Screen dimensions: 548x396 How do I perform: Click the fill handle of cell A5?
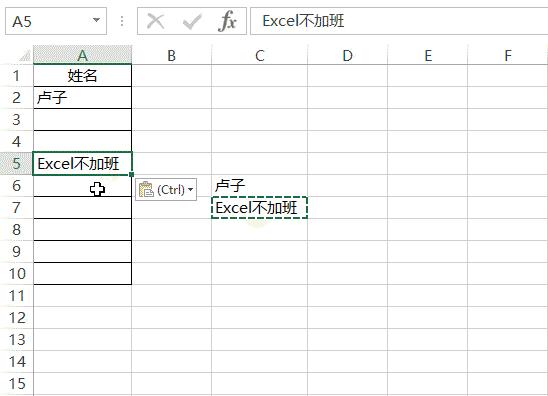pos(131,174)
